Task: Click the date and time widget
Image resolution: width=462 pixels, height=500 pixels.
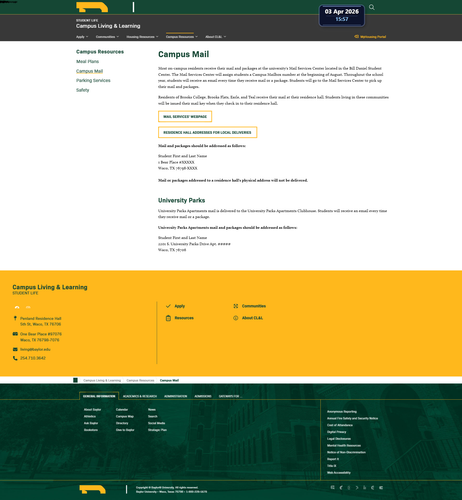Action: point(342,15)
